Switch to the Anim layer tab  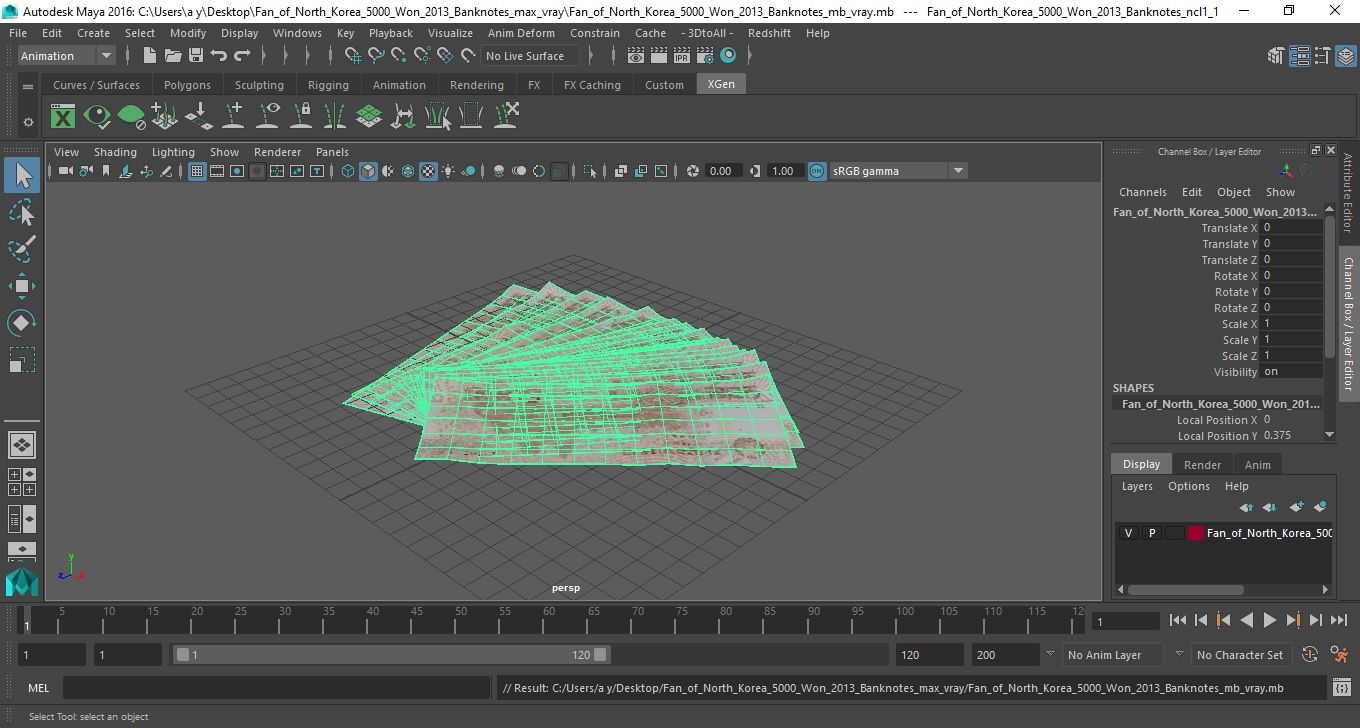1257,465
